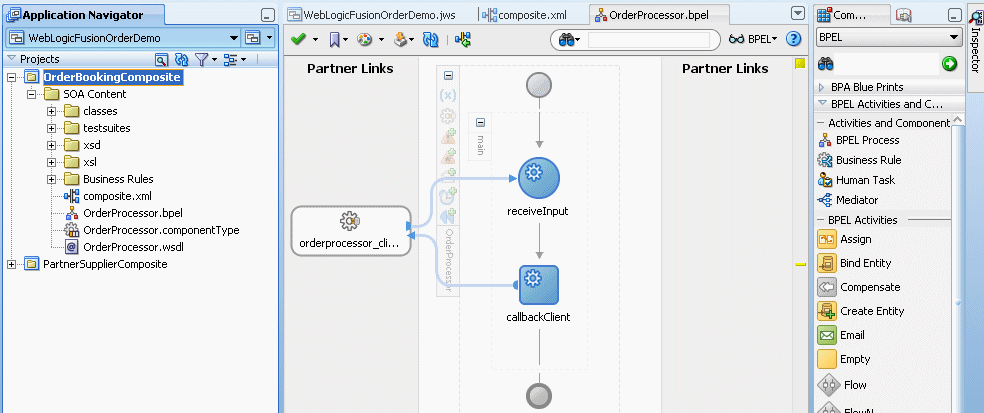Click the refresh icon in the BPEL editor toolbar
The width and height of the screenshot is (984, 413).
(x=430, y=40)
